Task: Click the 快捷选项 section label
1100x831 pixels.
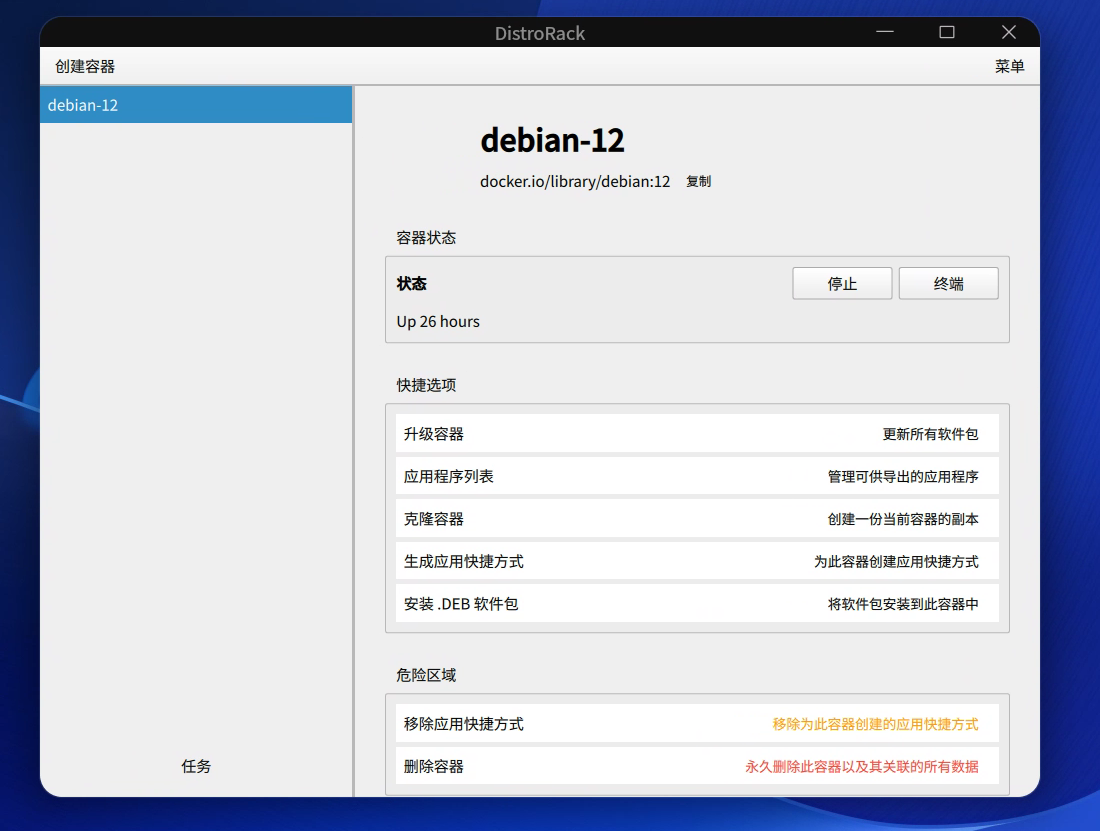Action: 426,385
